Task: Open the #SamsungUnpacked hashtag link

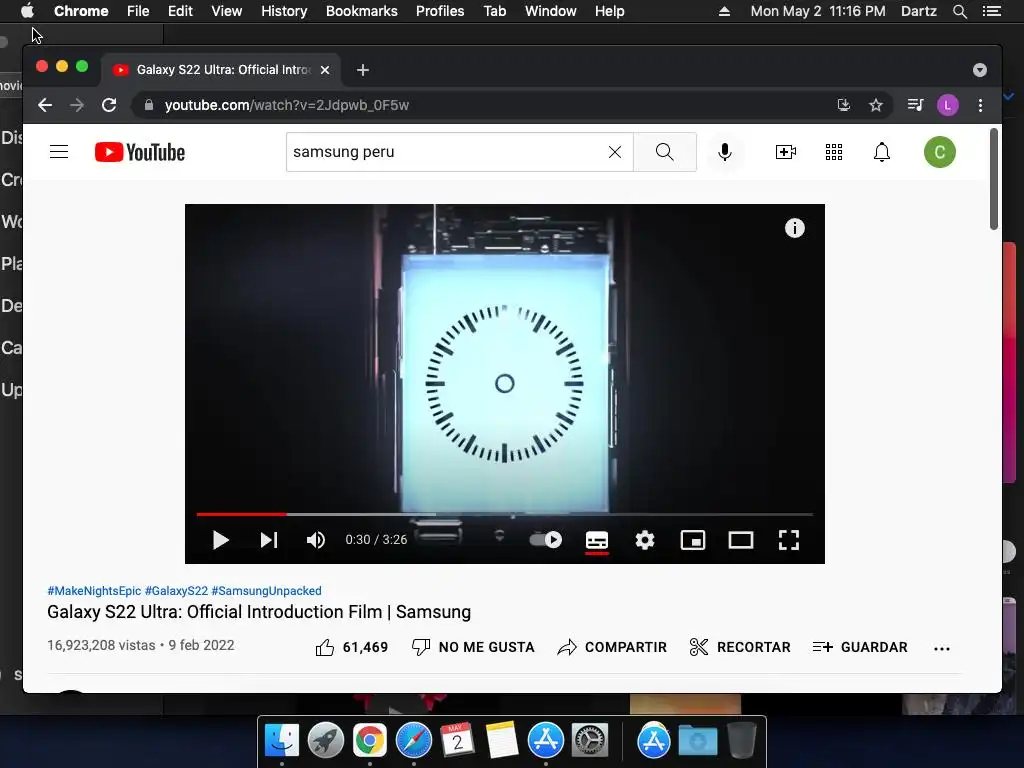Action: coord(266,591)
